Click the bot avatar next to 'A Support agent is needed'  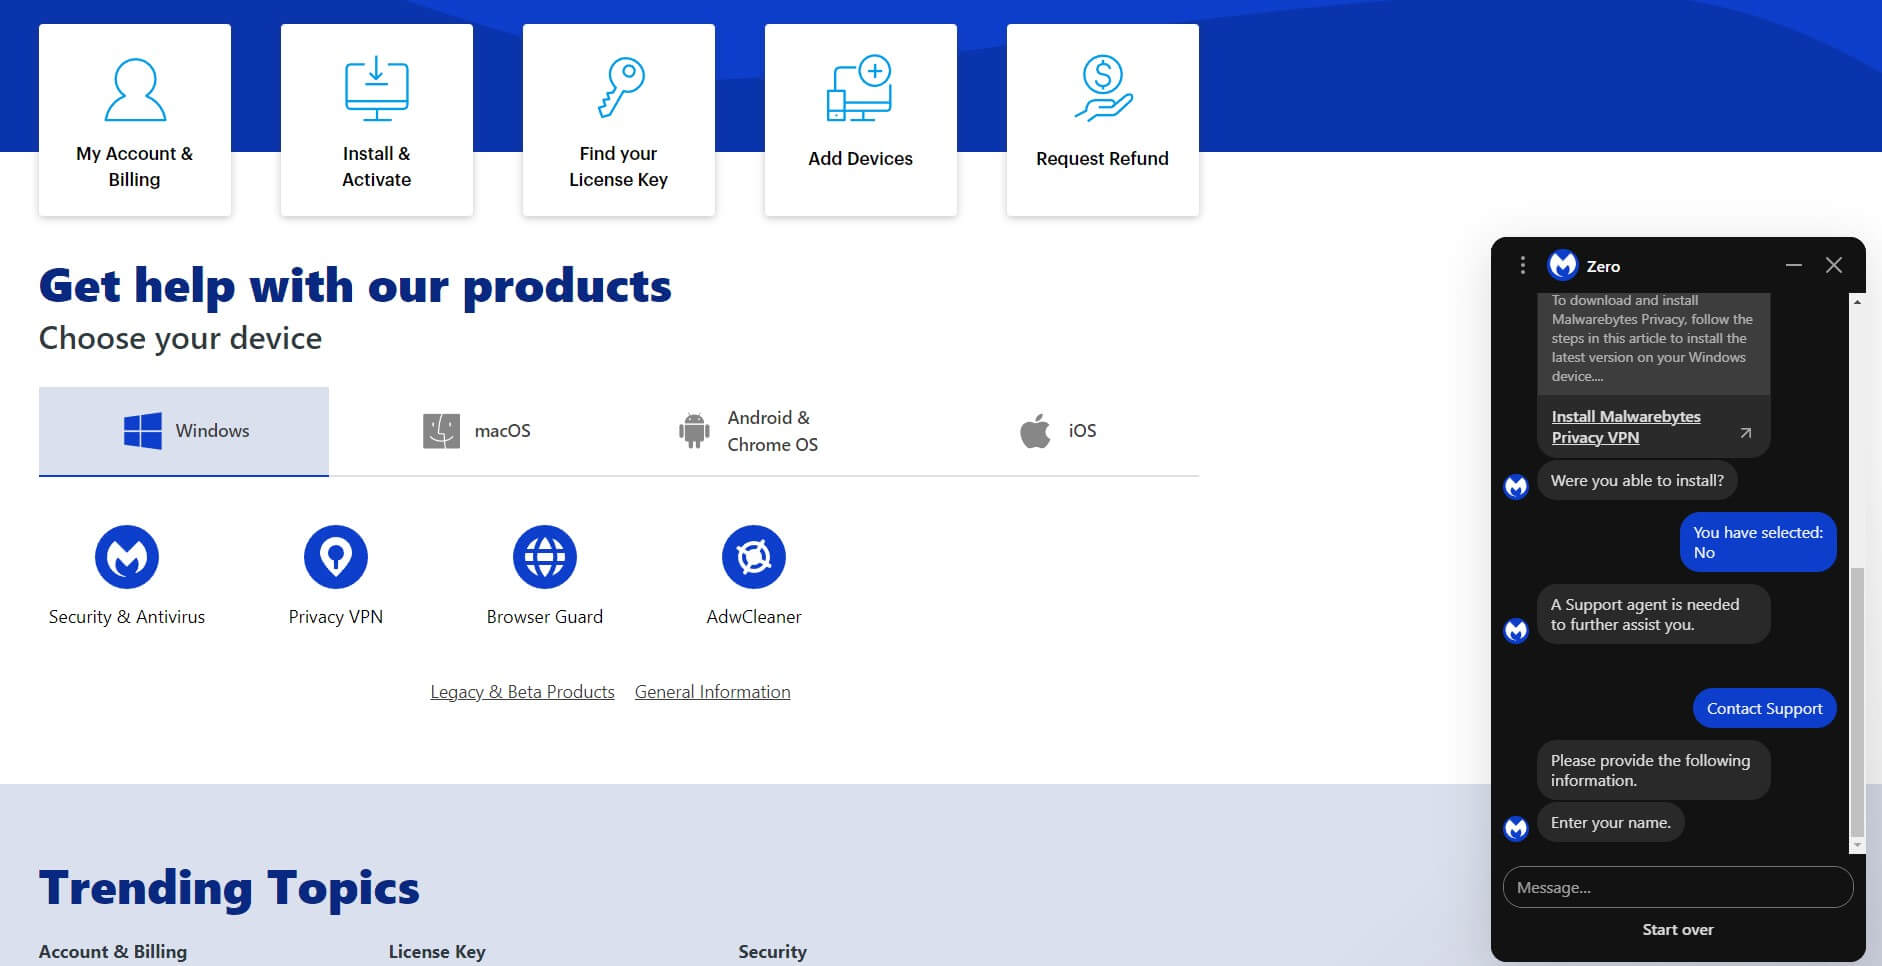click(1516, 631)
